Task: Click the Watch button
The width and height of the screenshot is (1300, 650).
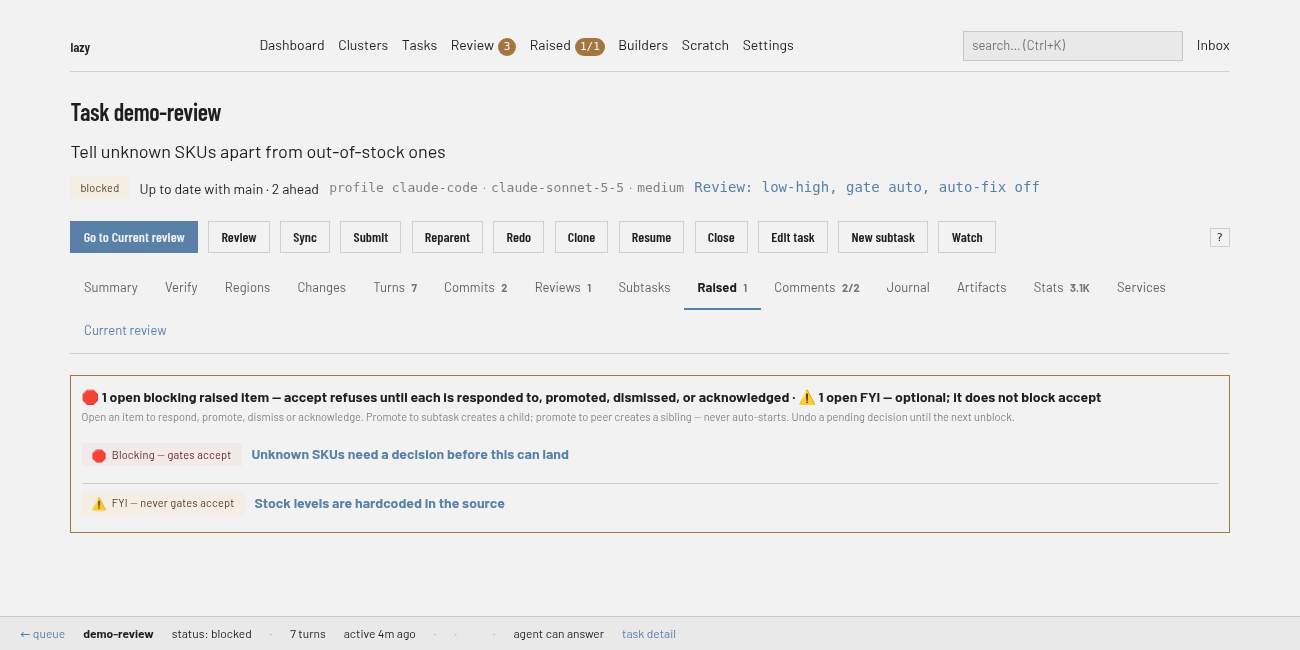Action: tap(967, 237)
